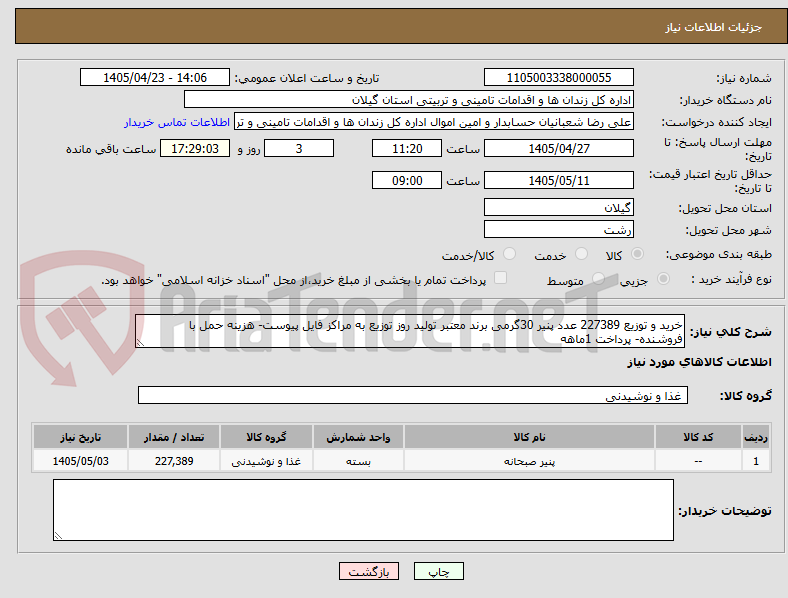Select the متوسط purchase type radio
Image resolution: width=788 pixels, height=598 pixels.
[x=598, y=278]
